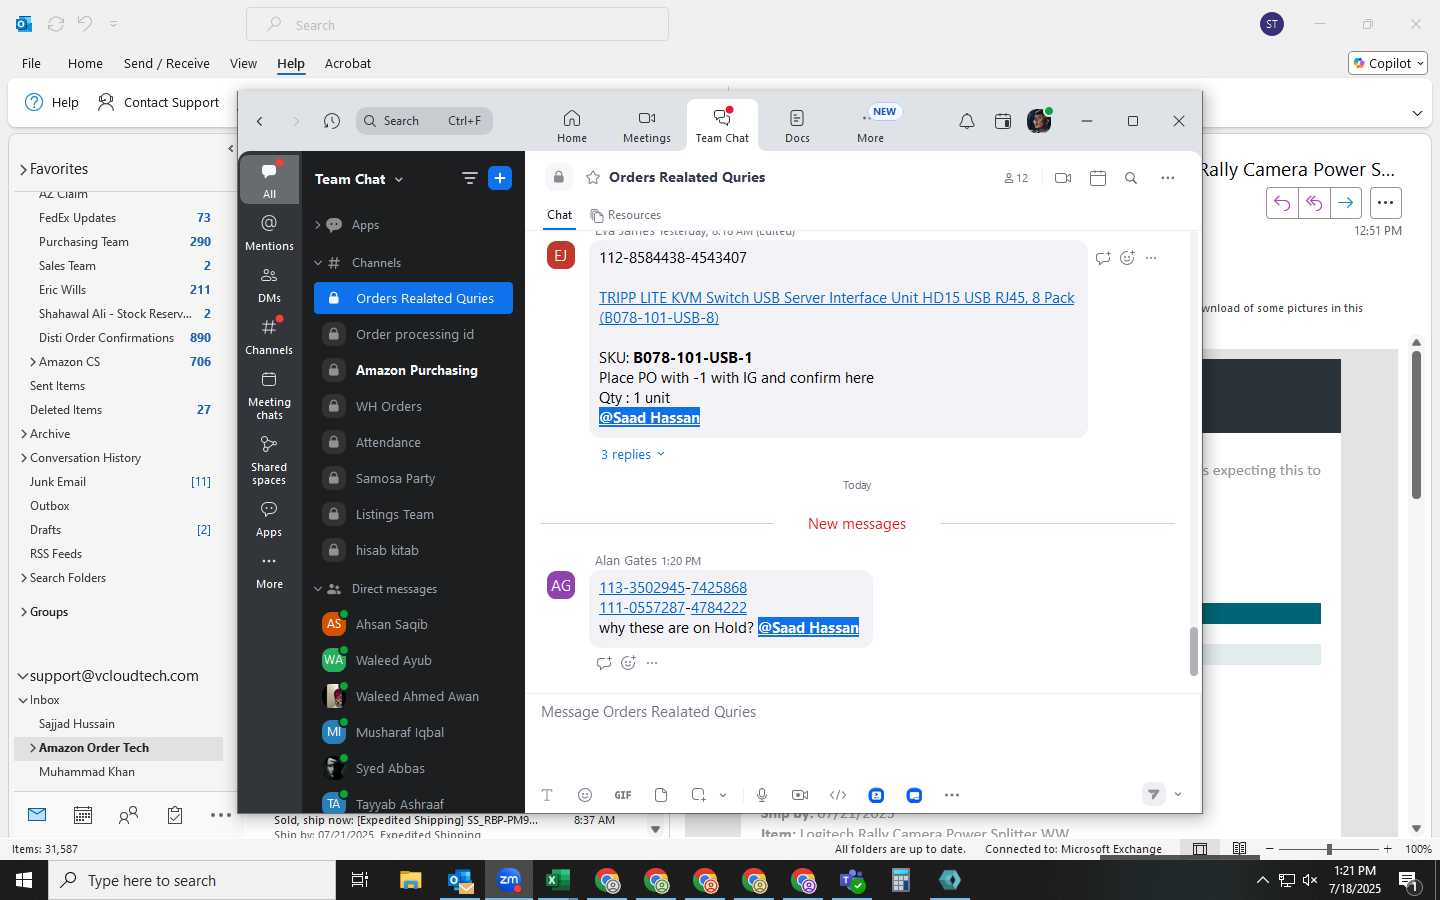This screenshot has width=1440, height=900.
Task: Start video meeting from channel header
Action: tap(1063, 178)
